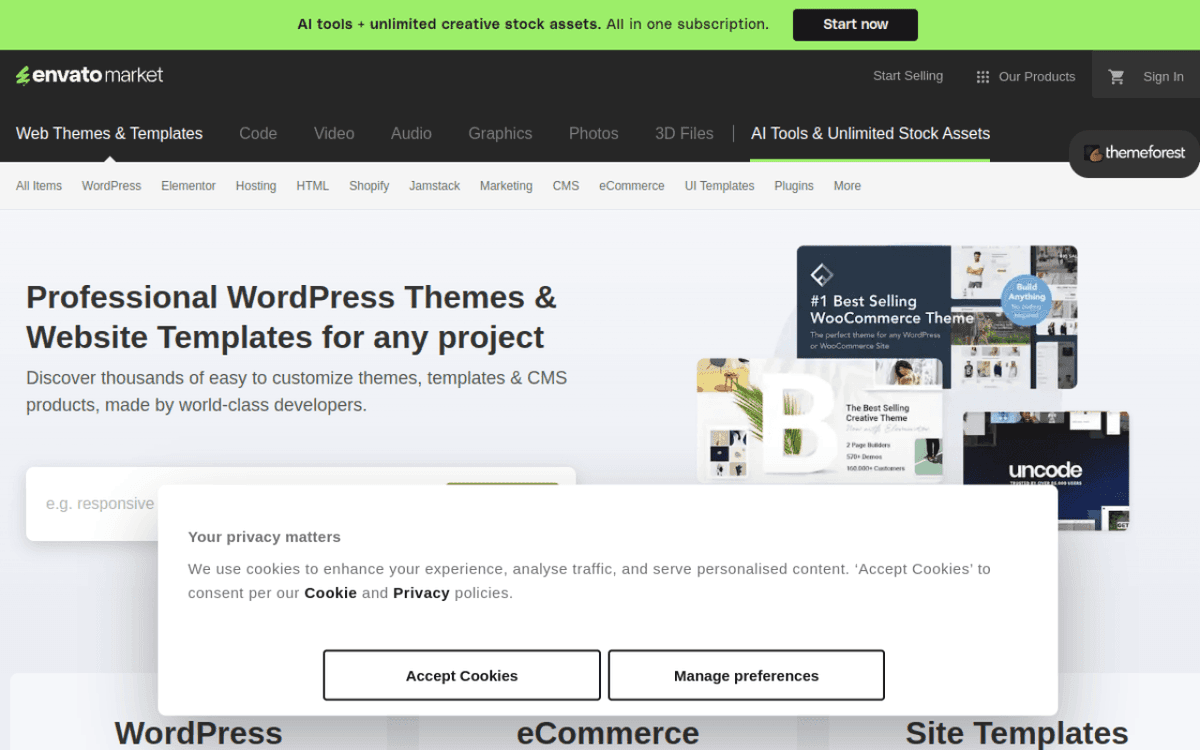Open the Video category tab
The width and height of the screenshot is (1200, 750).
click(334, 133)
